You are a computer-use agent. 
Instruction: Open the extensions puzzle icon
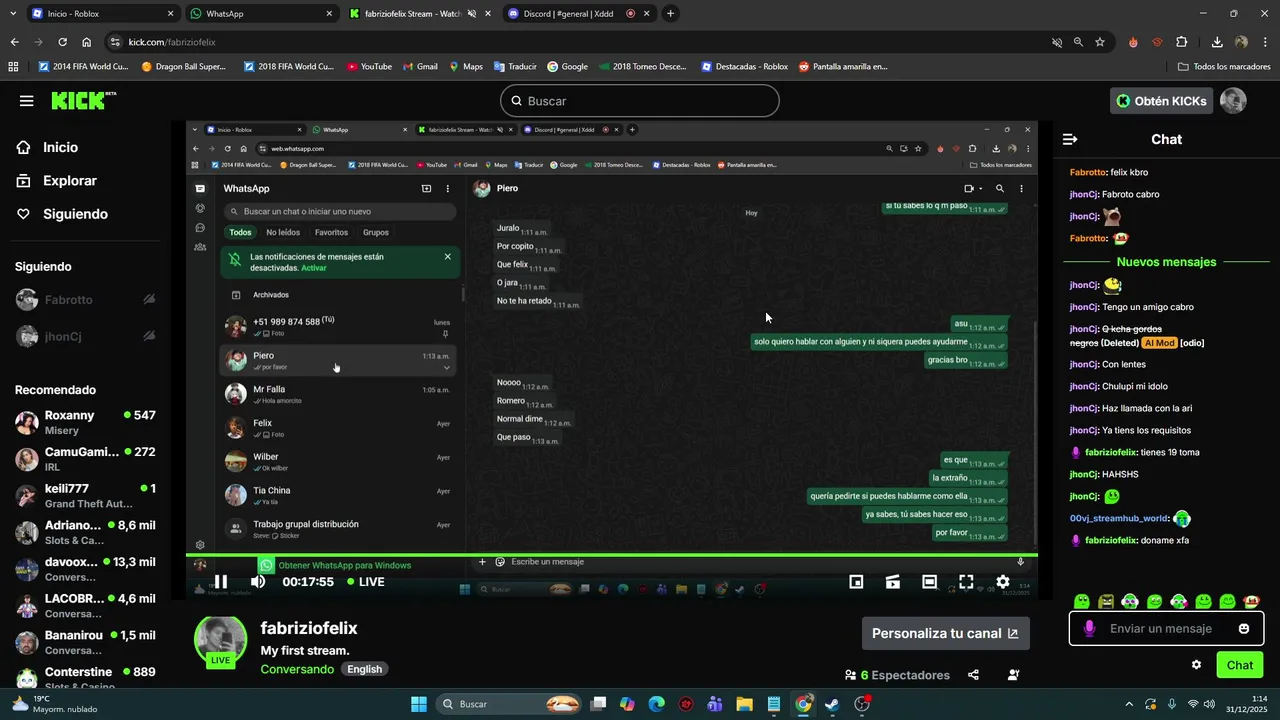(x=1182, y=42)
